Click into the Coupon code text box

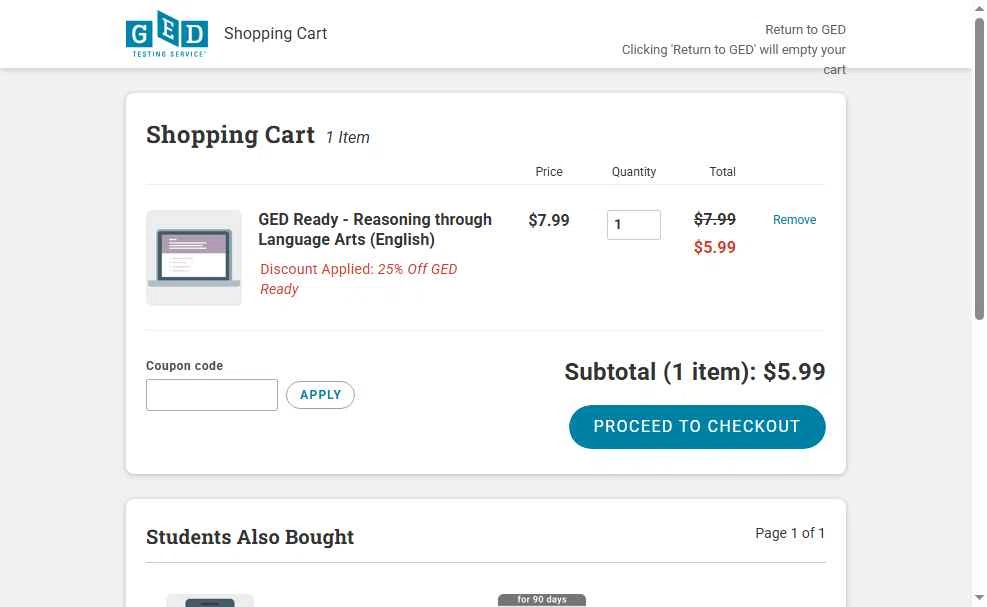[x=212, y=395]
